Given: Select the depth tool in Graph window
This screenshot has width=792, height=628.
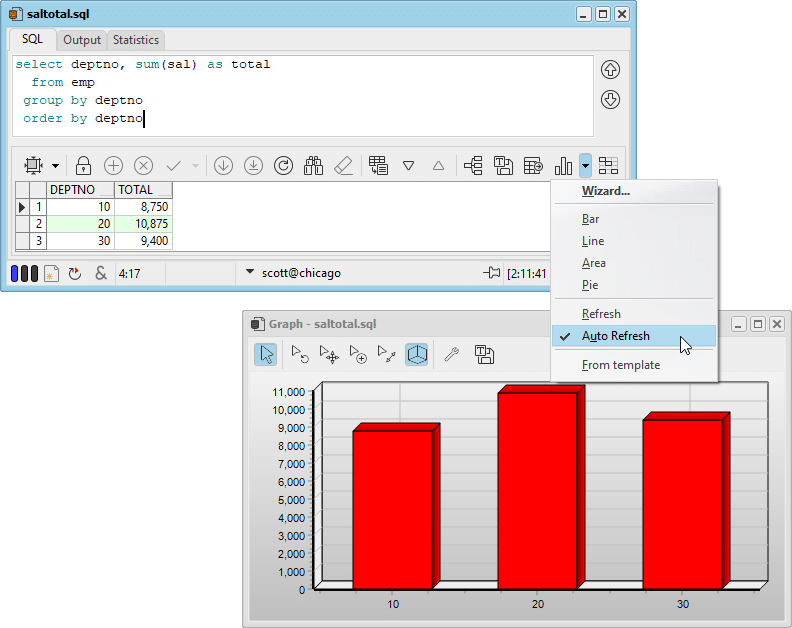Looking at the screenshot, I should [387, 354].
